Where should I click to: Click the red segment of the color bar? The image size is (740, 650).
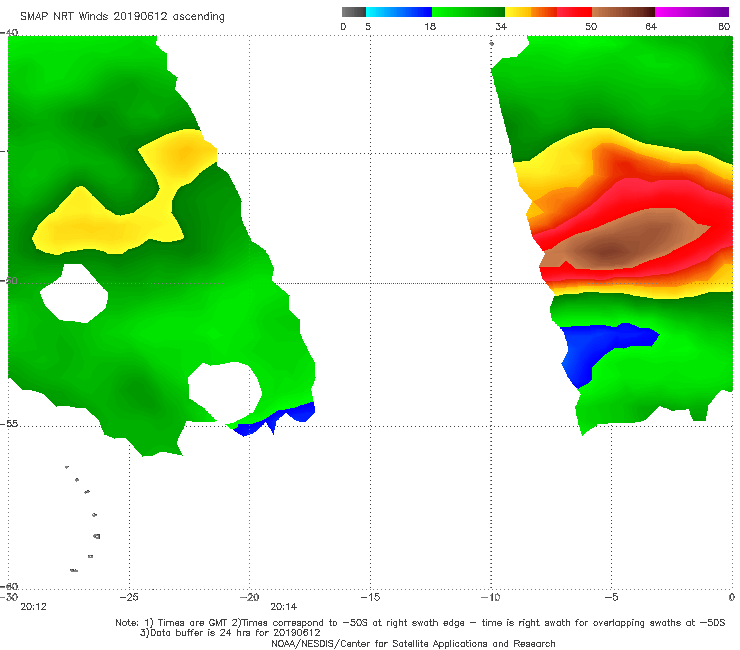pos(574,12)
